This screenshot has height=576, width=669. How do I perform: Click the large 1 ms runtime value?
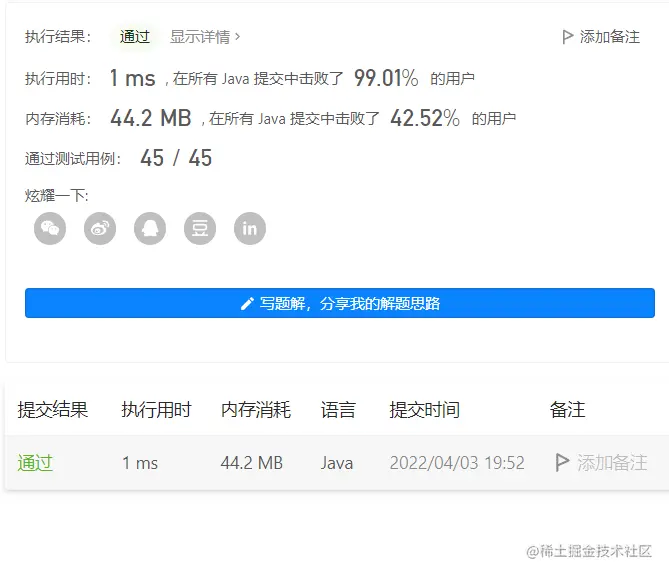click(132, 78)
